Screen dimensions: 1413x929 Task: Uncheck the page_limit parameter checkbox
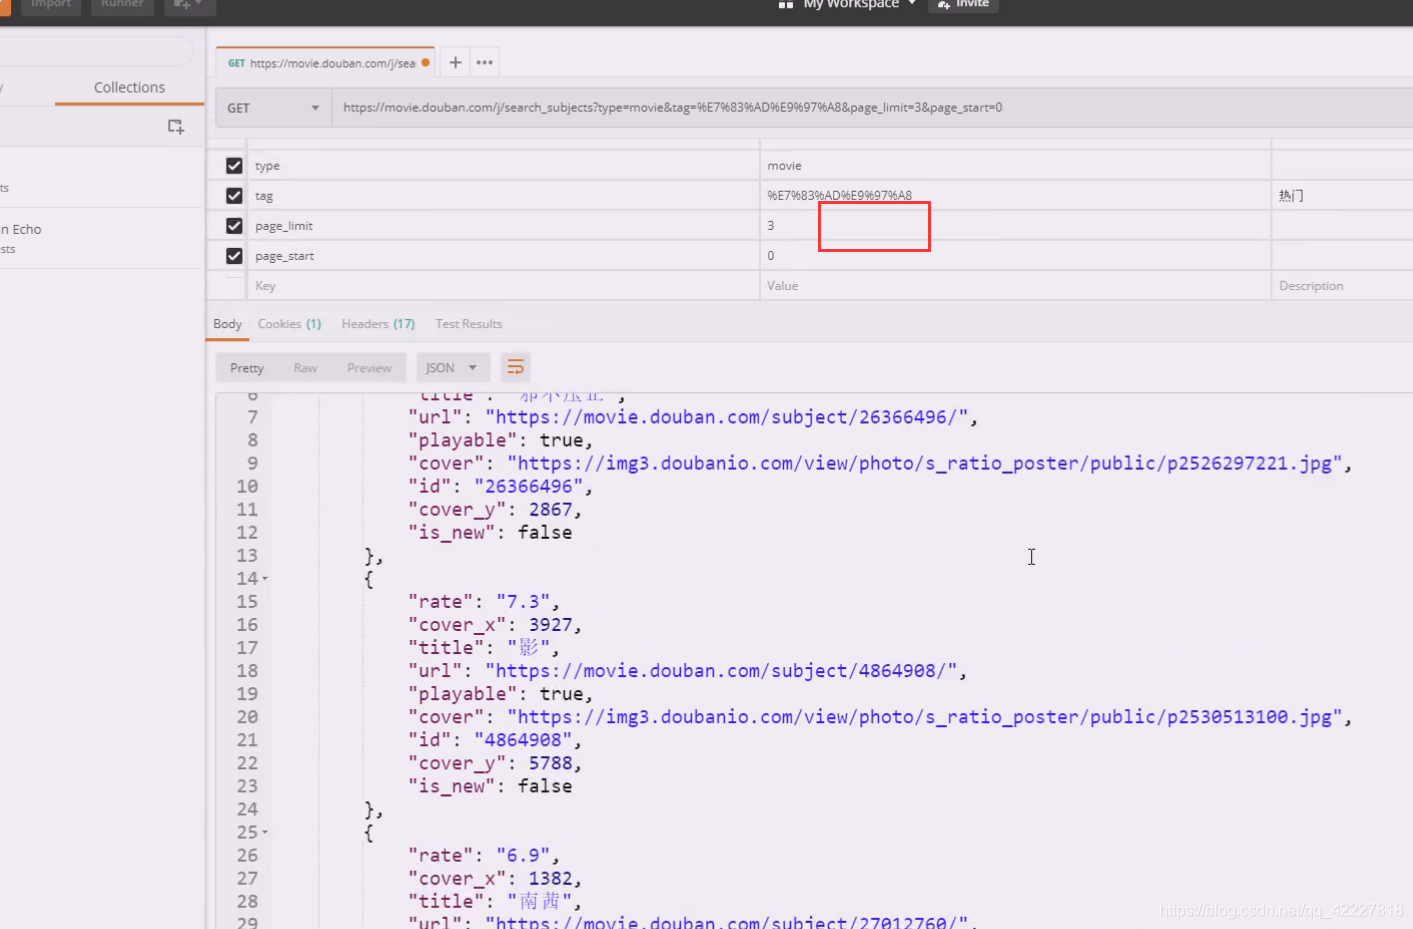[234, 226]
